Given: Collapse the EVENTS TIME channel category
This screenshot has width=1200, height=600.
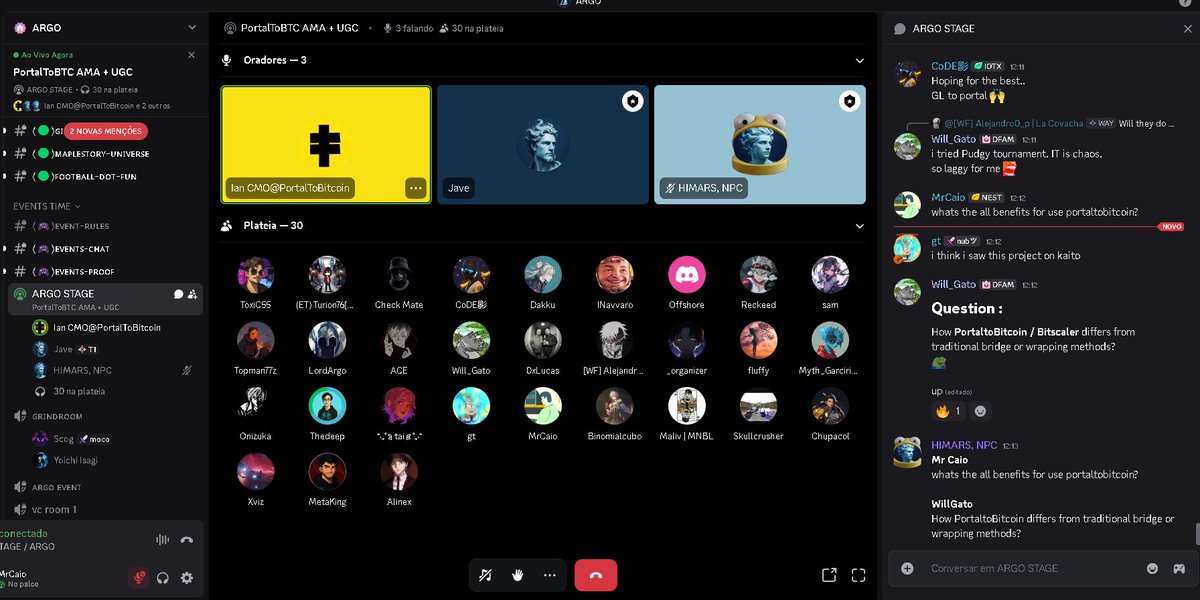Looking at the screenshot, I should pos(48,206).
